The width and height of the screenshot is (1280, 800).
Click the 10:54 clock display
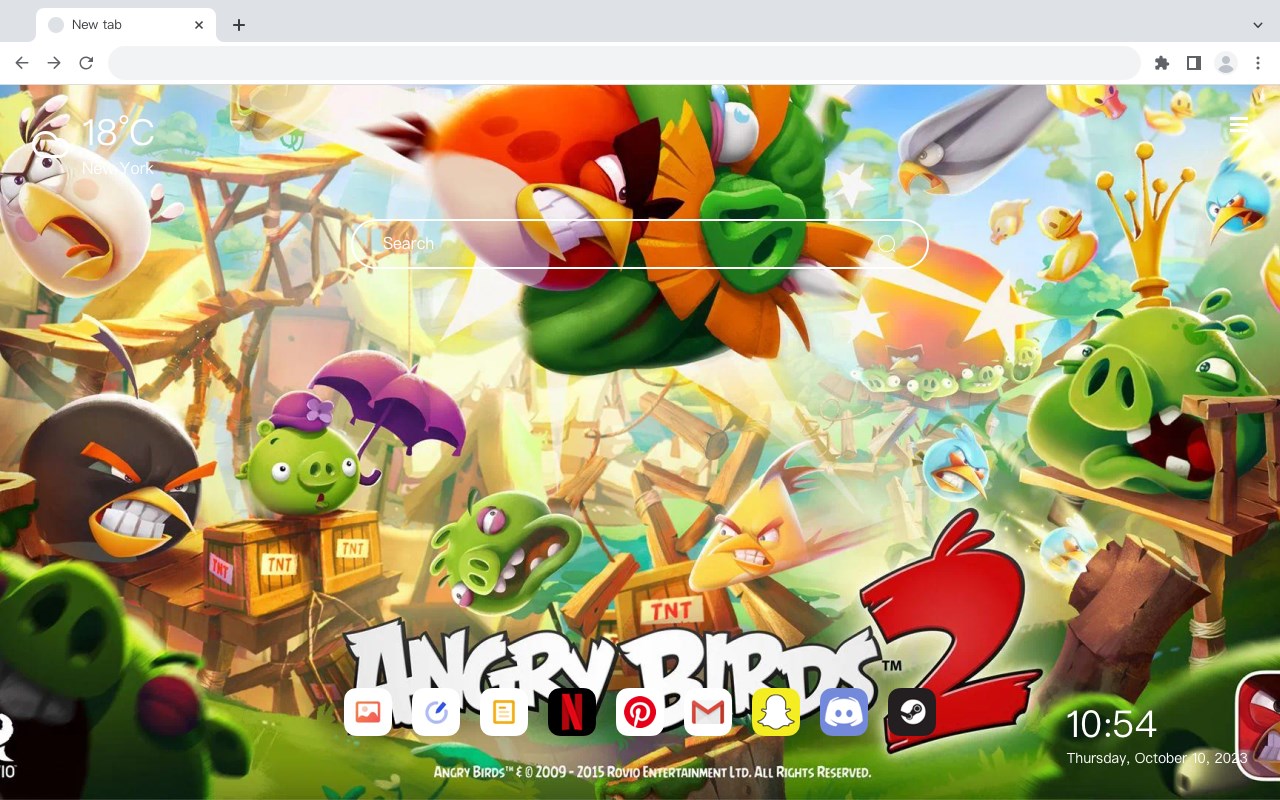point(1111,724)
